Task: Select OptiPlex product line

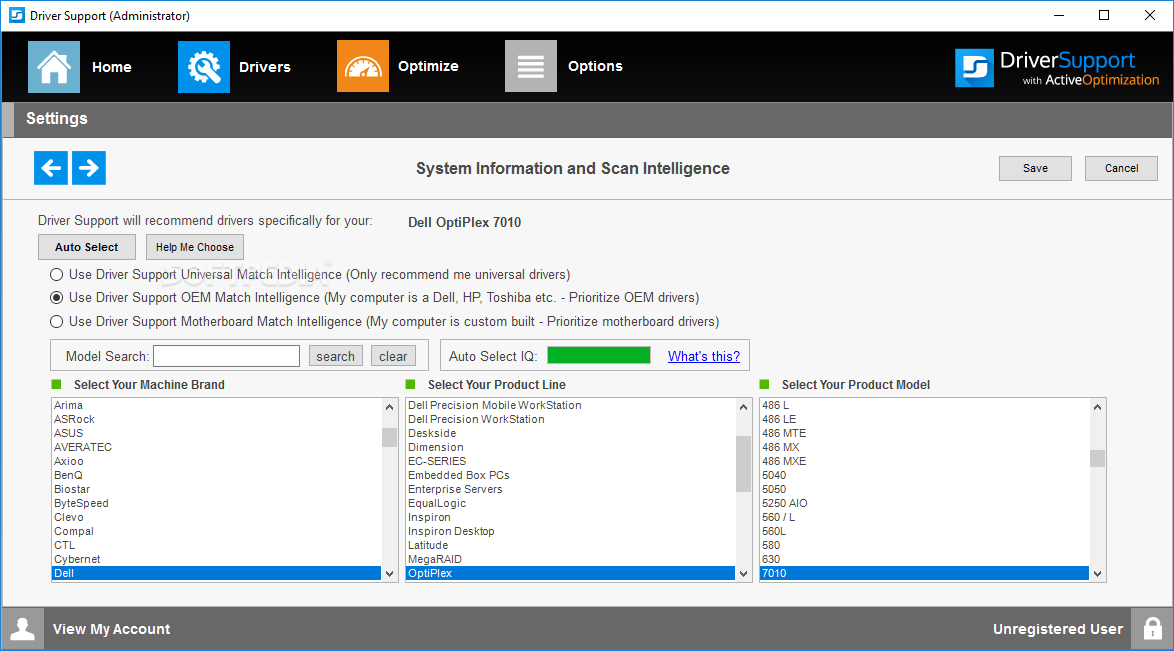Action: (x=571, y=573)
